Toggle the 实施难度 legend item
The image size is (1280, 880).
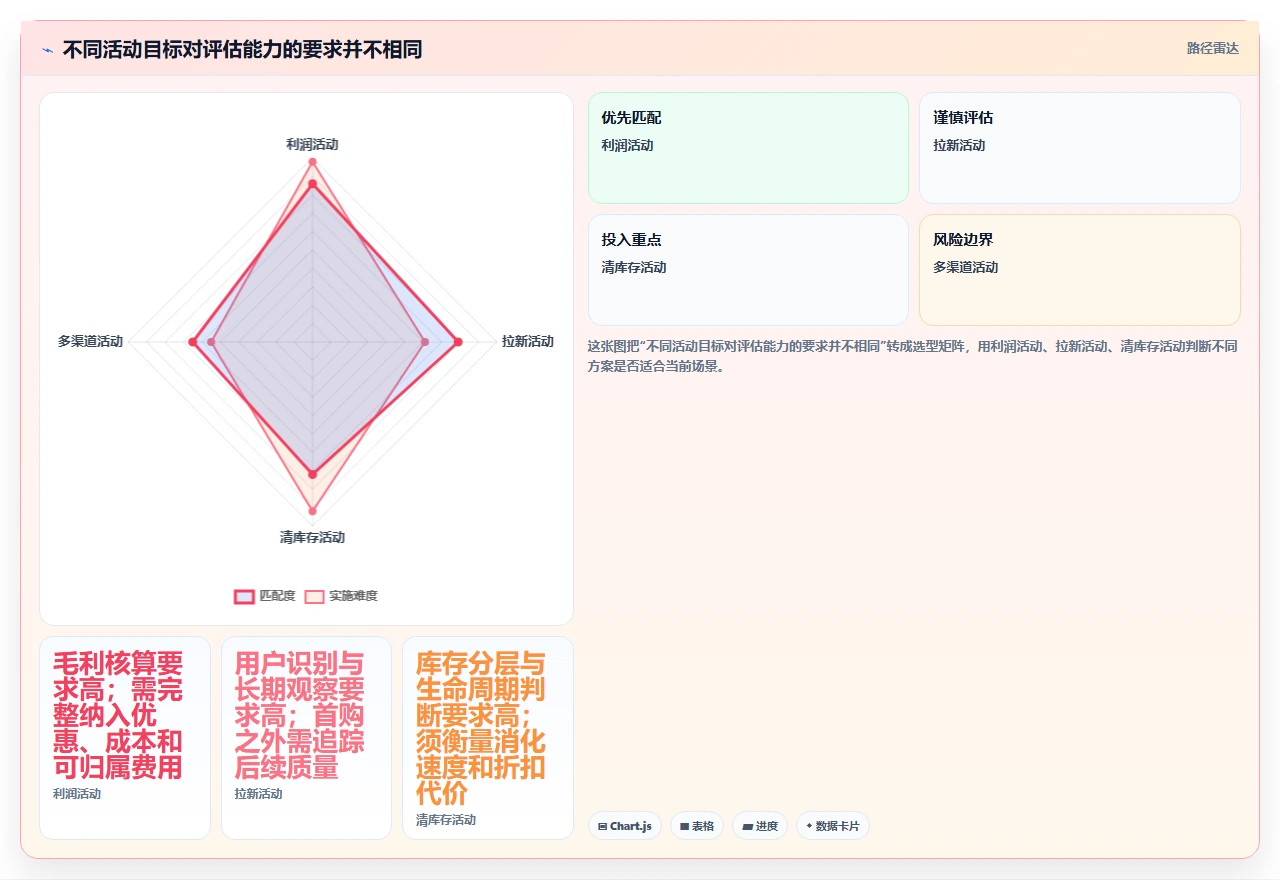(341, 596)
